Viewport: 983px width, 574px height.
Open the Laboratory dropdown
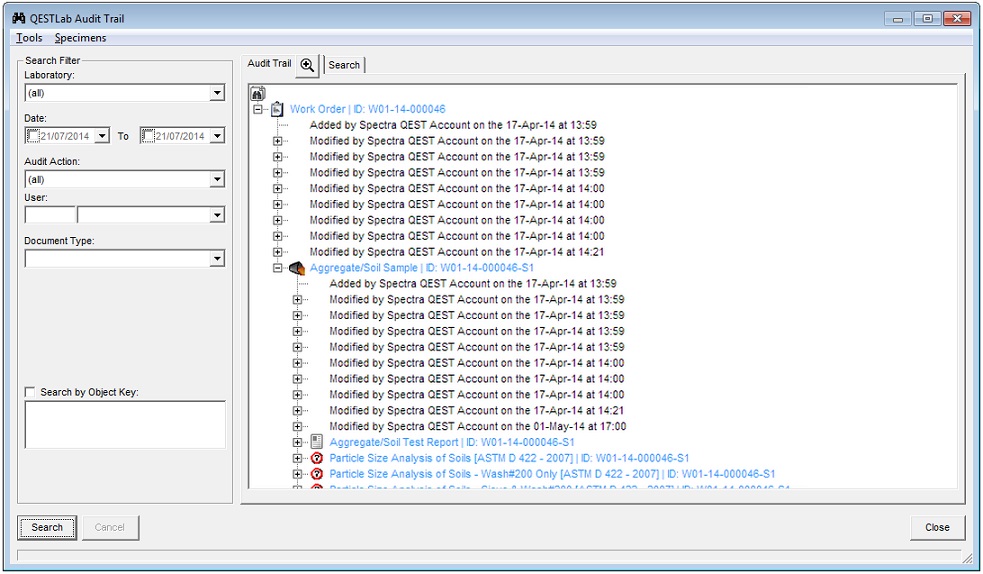point(217,93)
